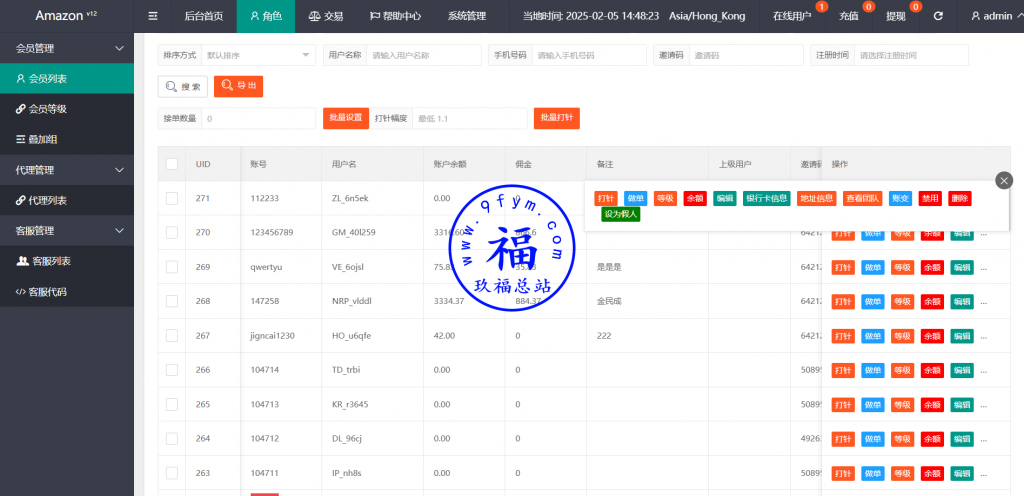Open 会员等级 from the sidebar
The height and width of the screenshot is (496, 1024).
click(66, 109)
